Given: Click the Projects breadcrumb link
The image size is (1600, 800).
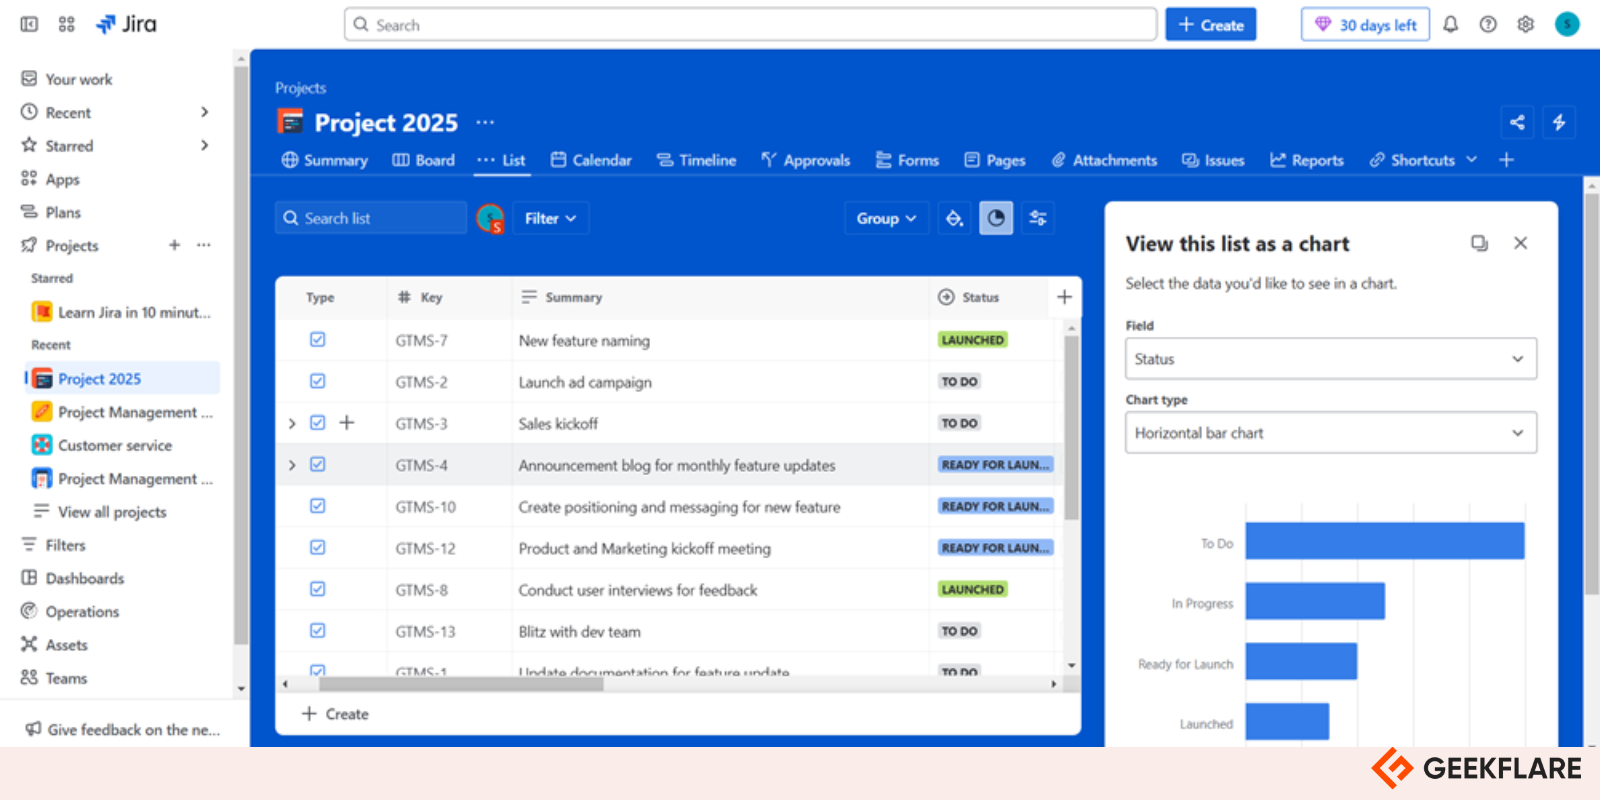Looking at the screenshot, I should coord(300,88).
